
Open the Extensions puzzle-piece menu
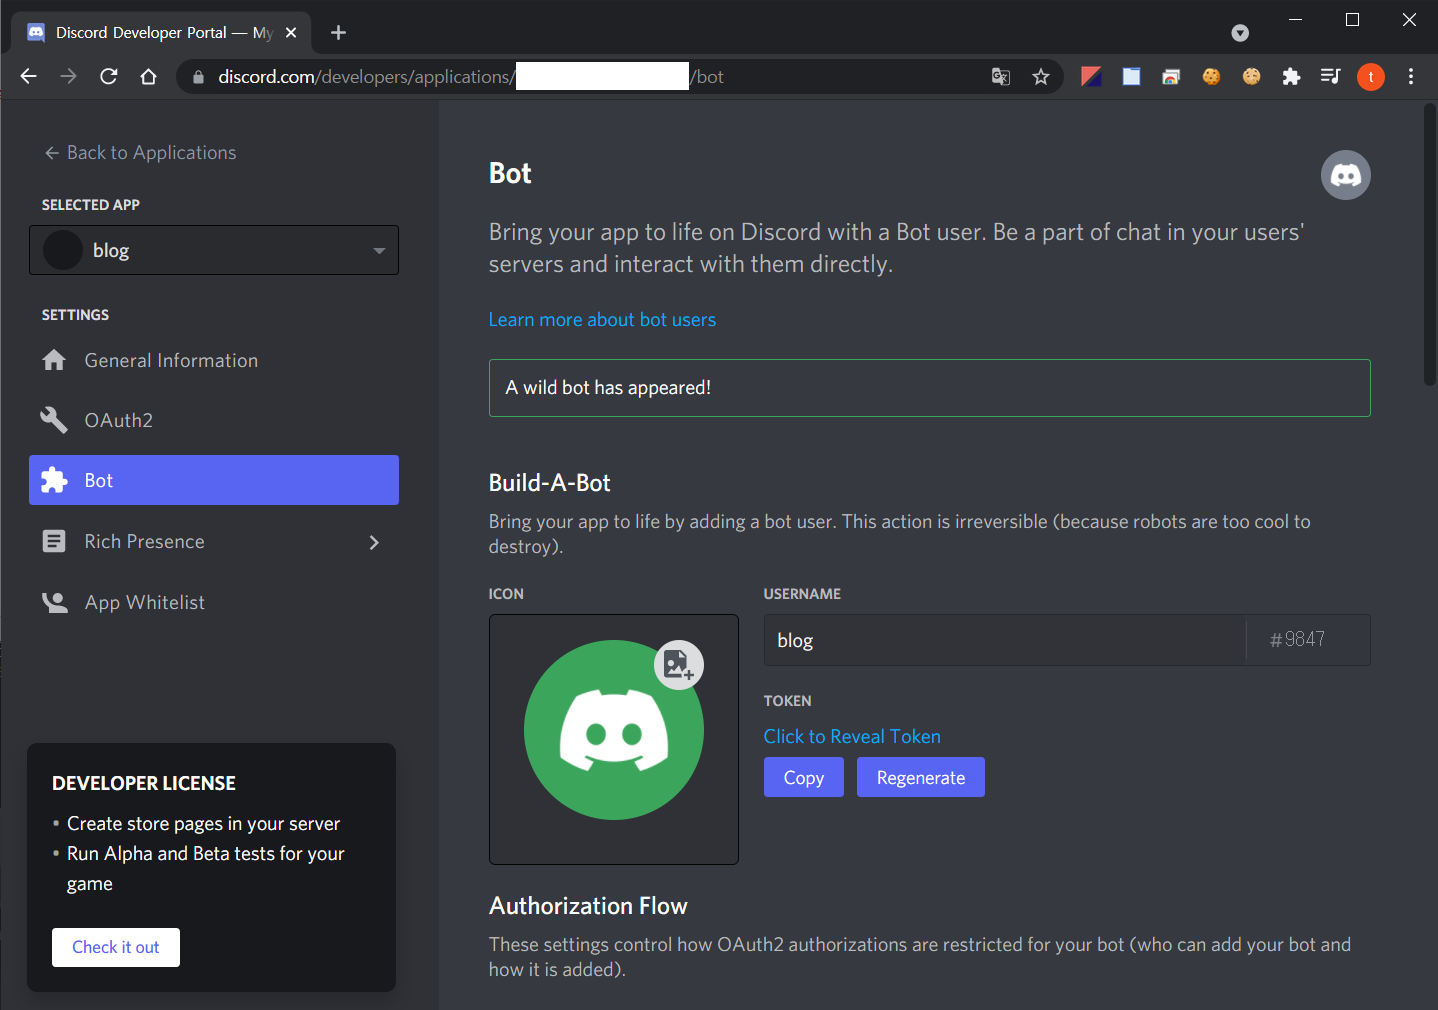[x=1291, y=77]
